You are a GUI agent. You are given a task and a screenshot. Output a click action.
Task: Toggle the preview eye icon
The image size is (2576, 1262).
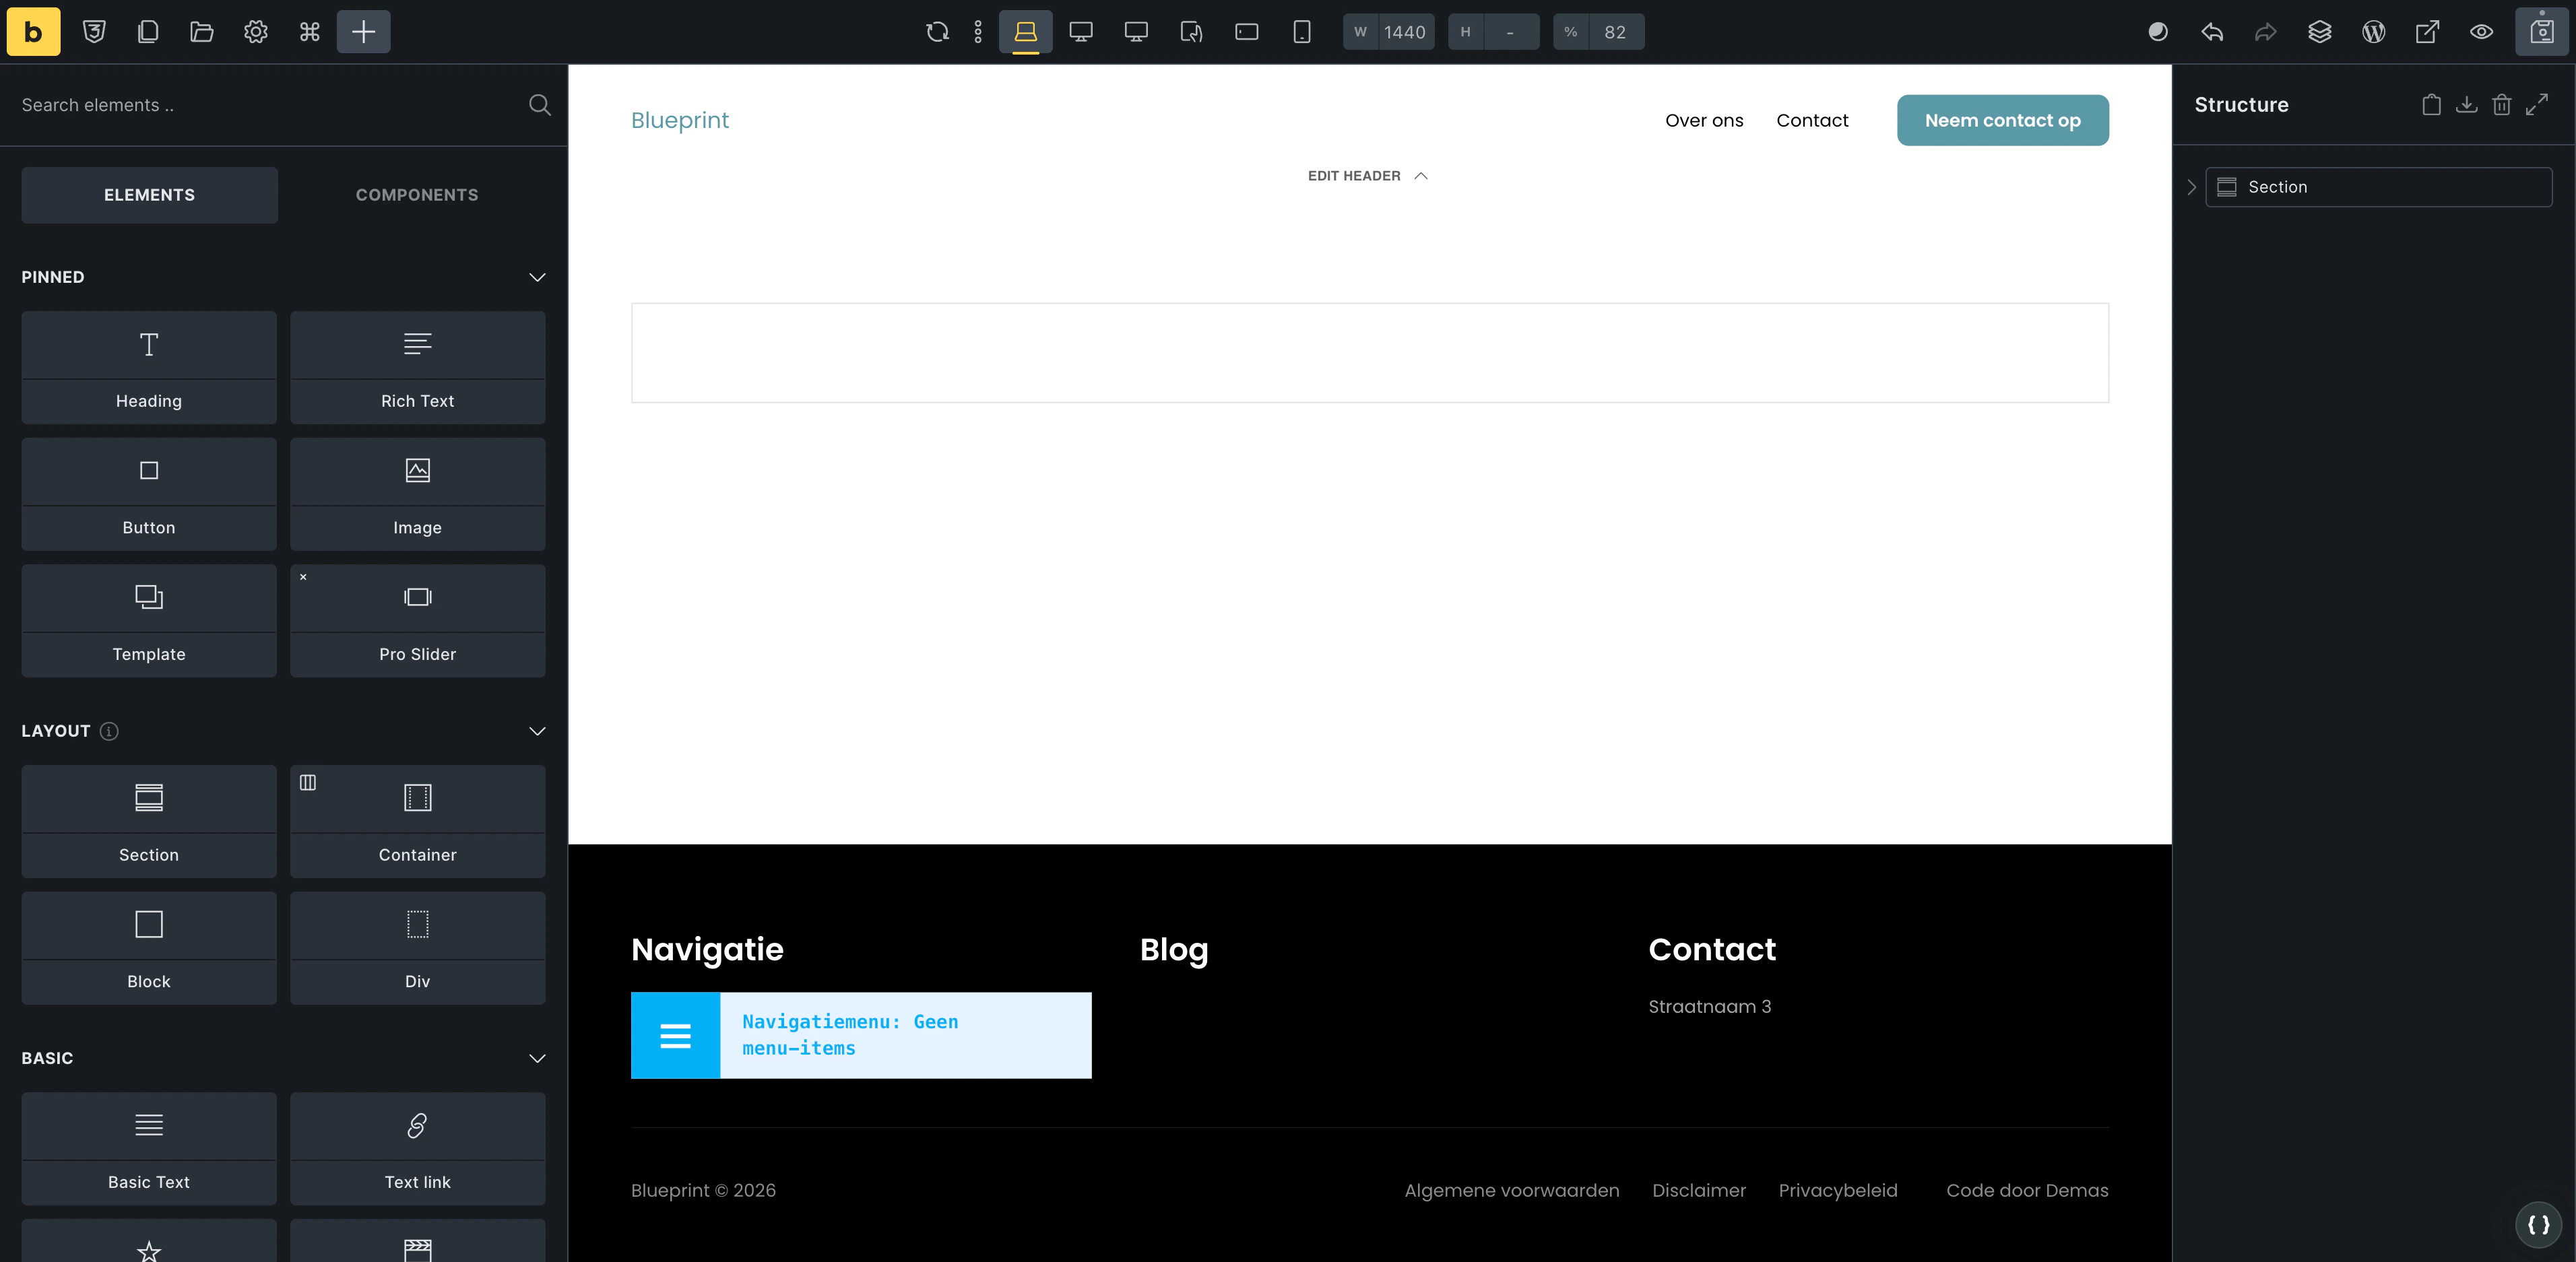point(2481,32)
